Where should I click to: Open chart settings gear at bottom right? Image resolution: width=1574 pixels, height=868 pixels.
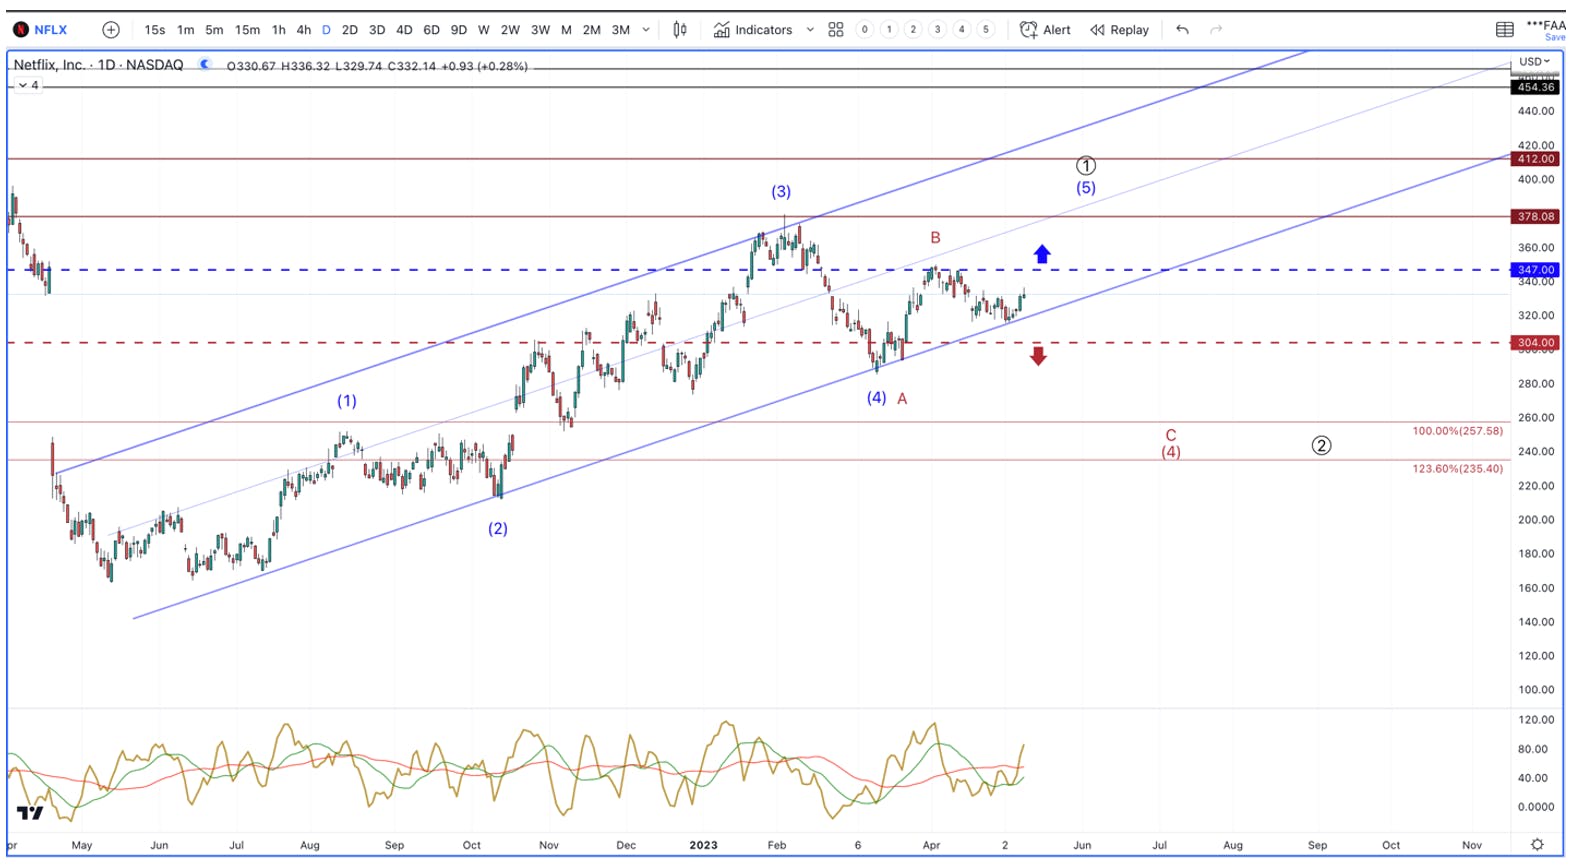pos(1537,845)
